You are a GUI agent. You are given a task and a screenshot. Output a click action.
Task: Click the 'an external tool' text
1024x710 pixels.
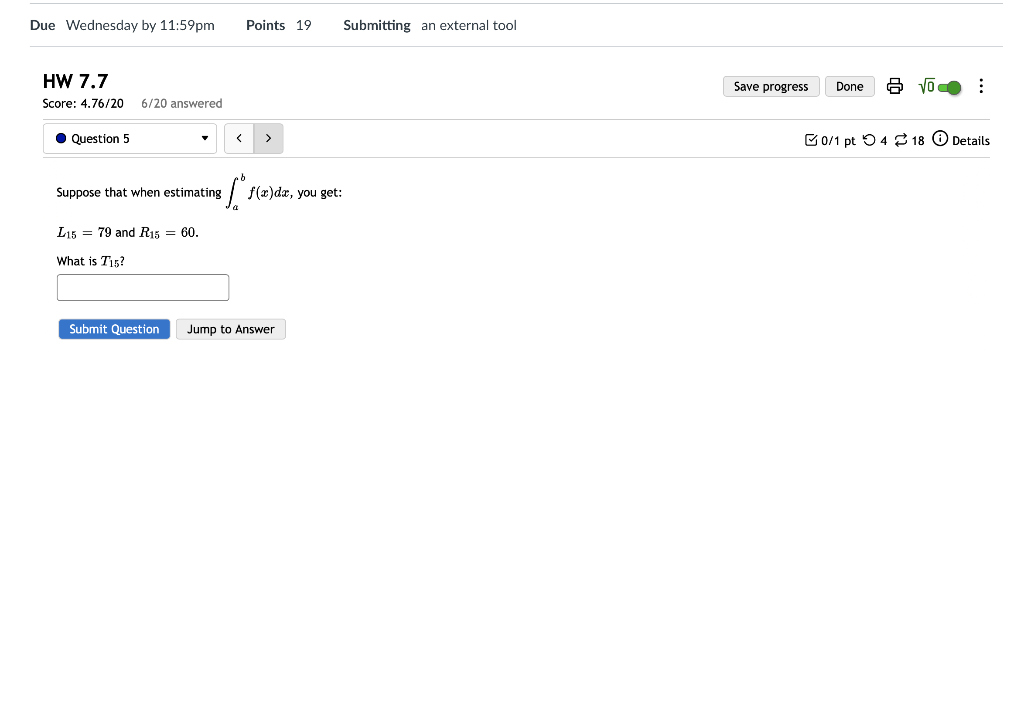469,25
